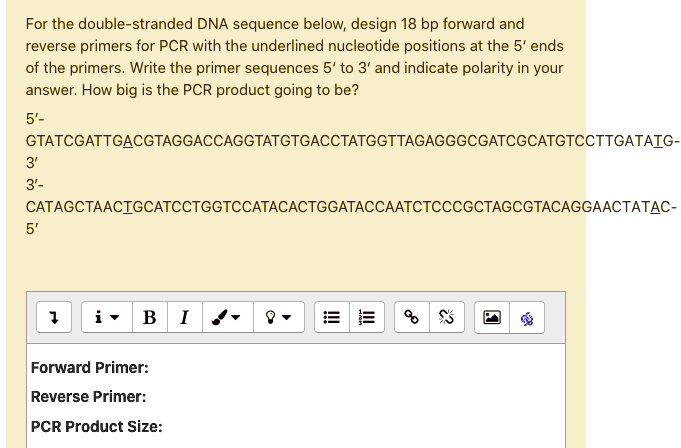Click the insert image icon
Viewport: 681px width, 448px height.
pyautogui.click(x=492, y=318)
